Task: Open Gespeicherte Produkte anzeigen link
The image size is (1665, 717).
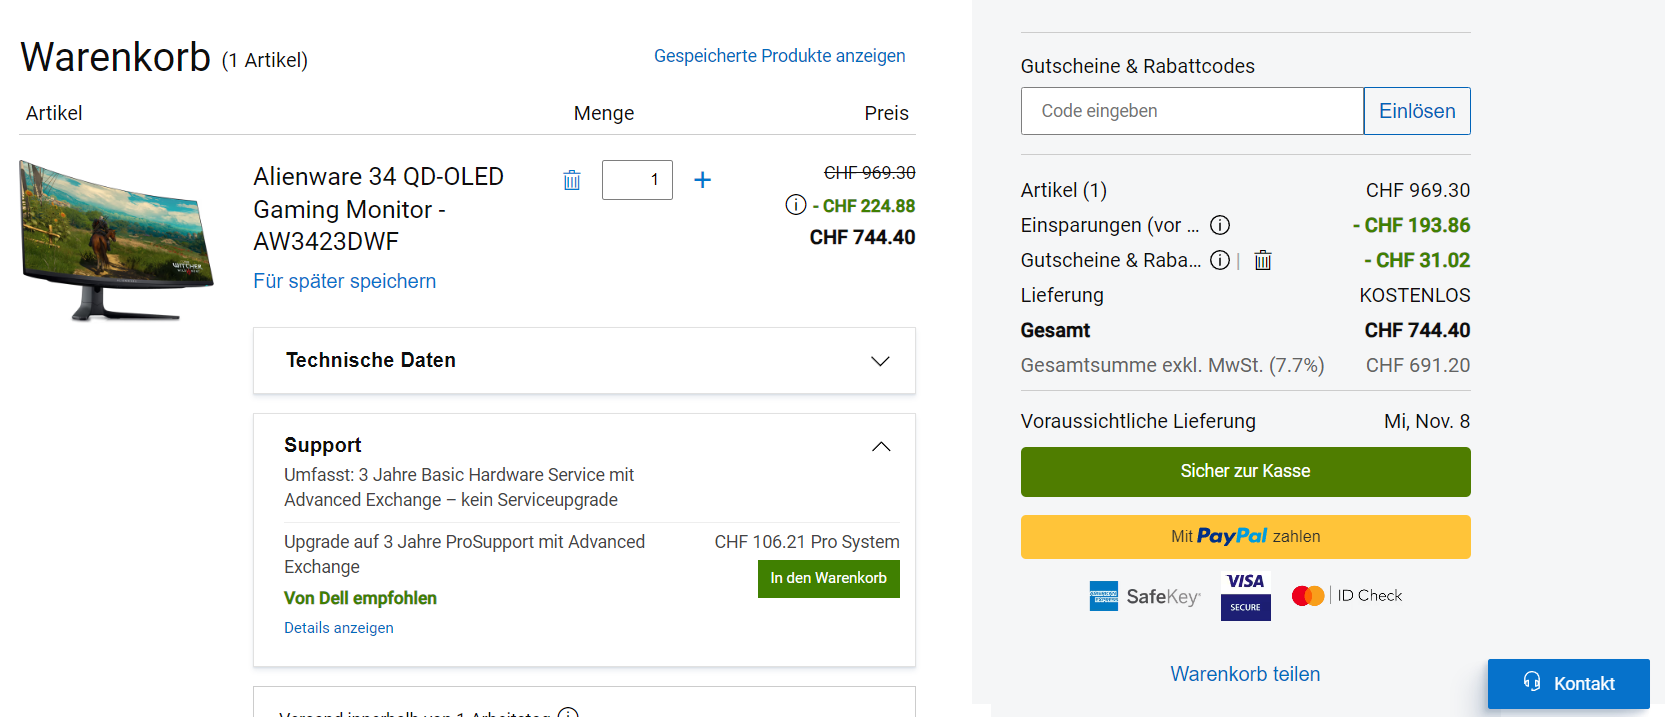Action: point(779,56)
